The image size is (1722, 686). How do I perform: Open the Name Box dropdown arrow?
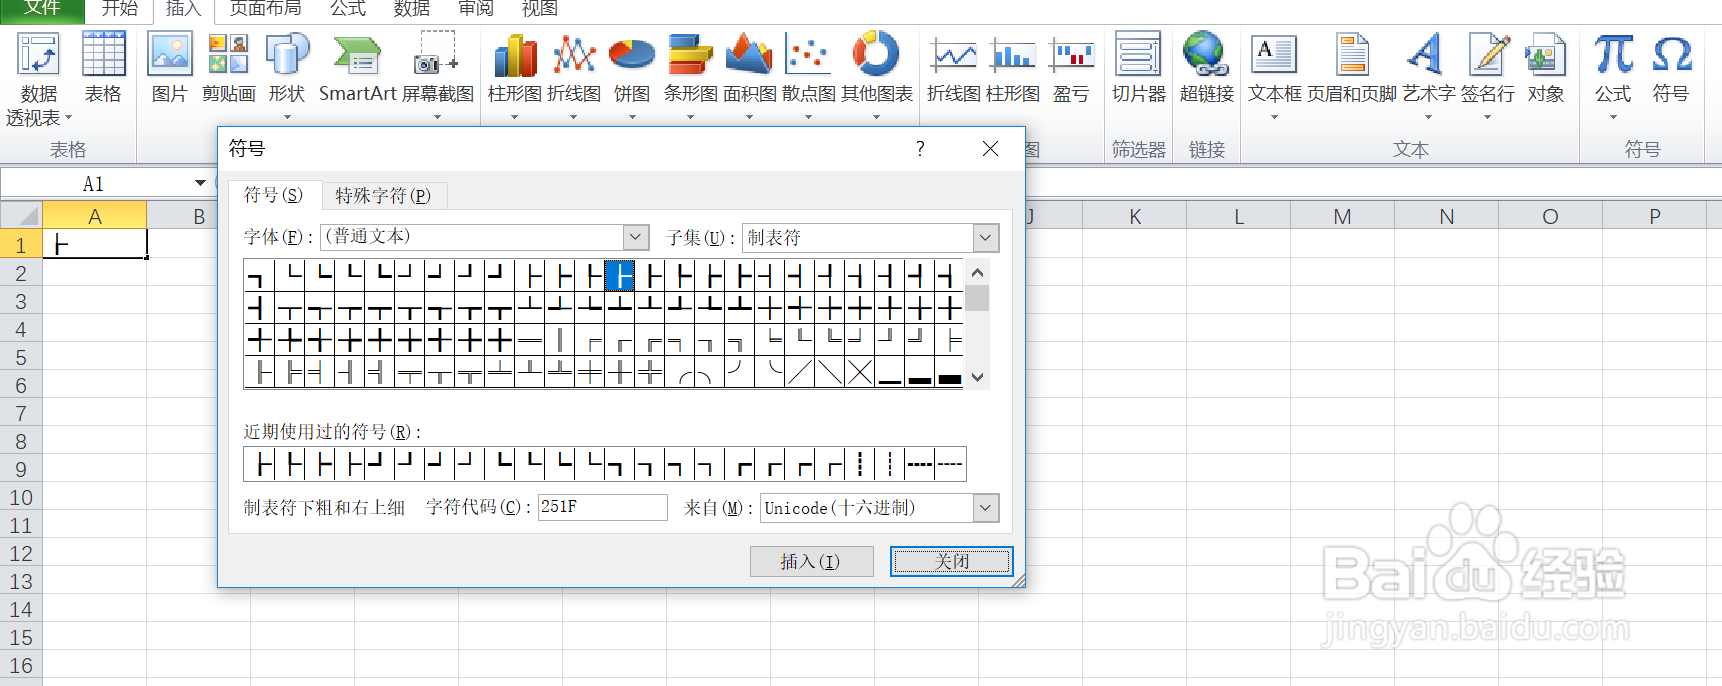click(200, 183)
